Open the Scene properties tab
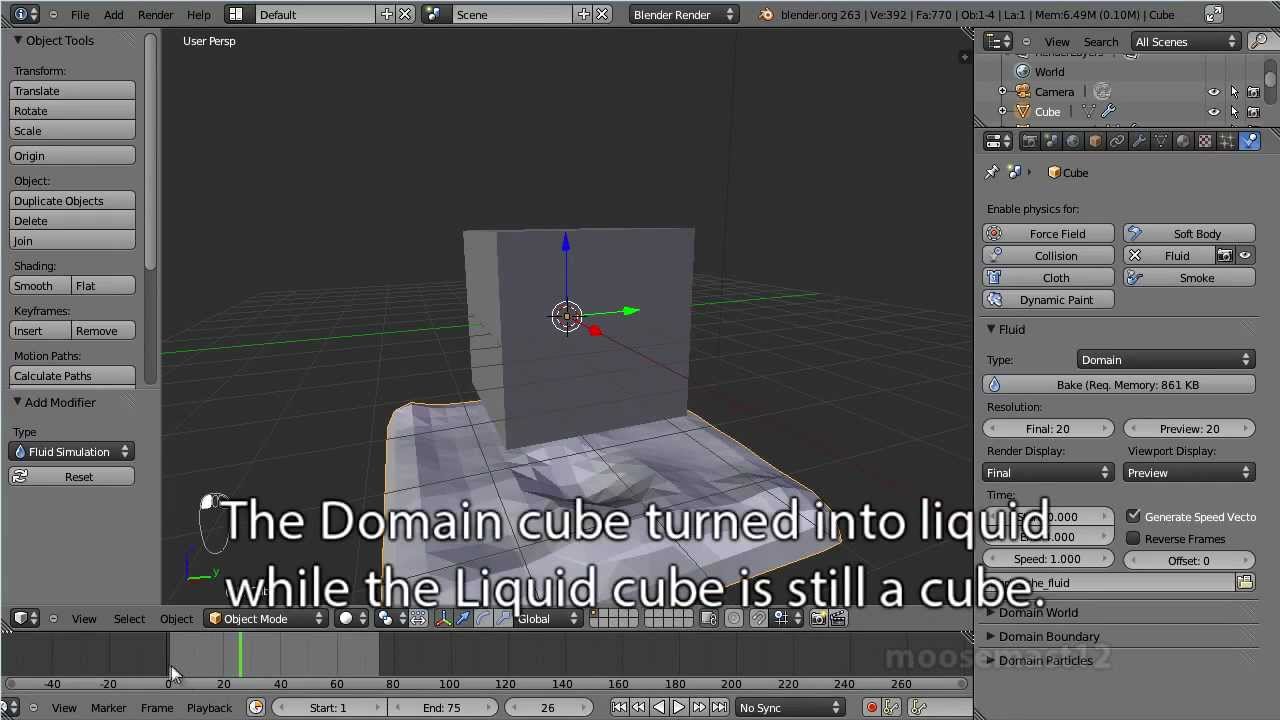Viewport: 1280px width, 720px height. 1051,141
